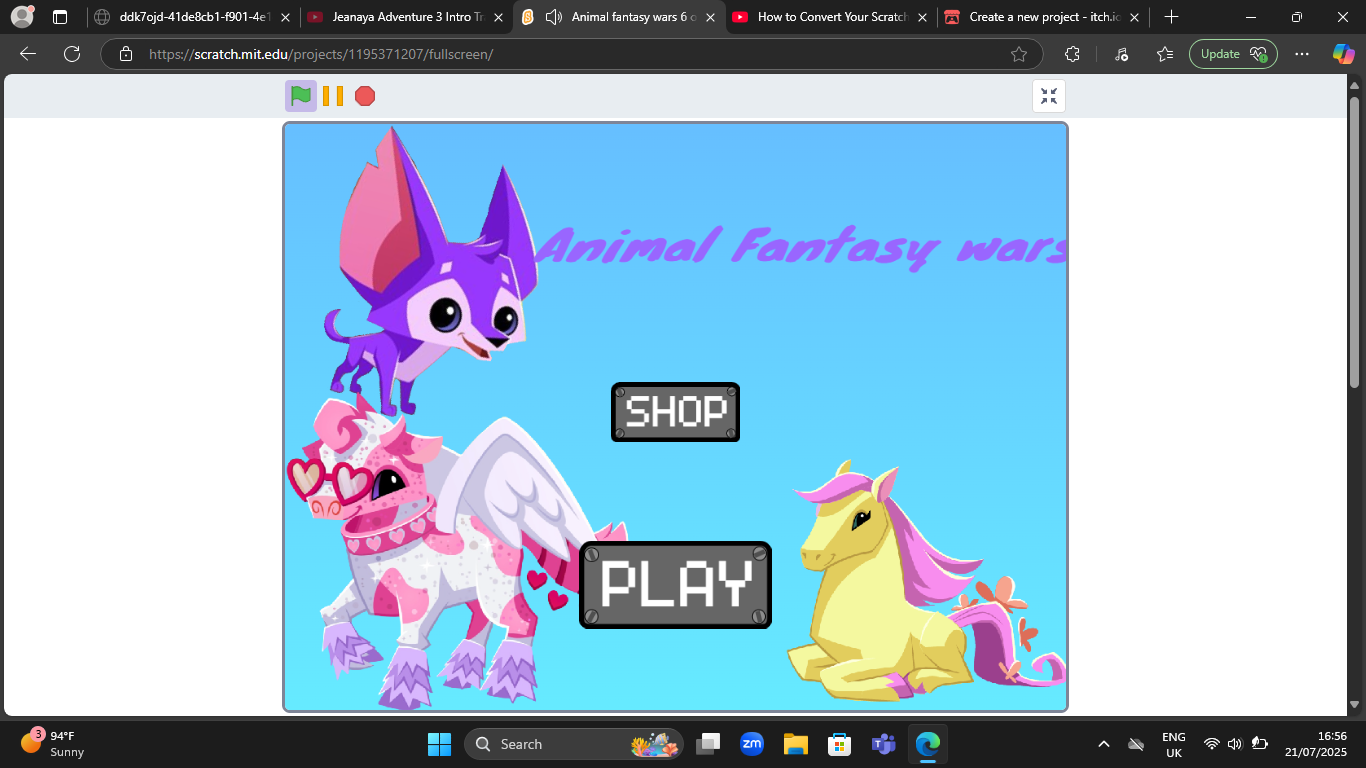This screenshot has height=768, width=1366.
Task: Go back to the previous page
Action: point(28,54)
